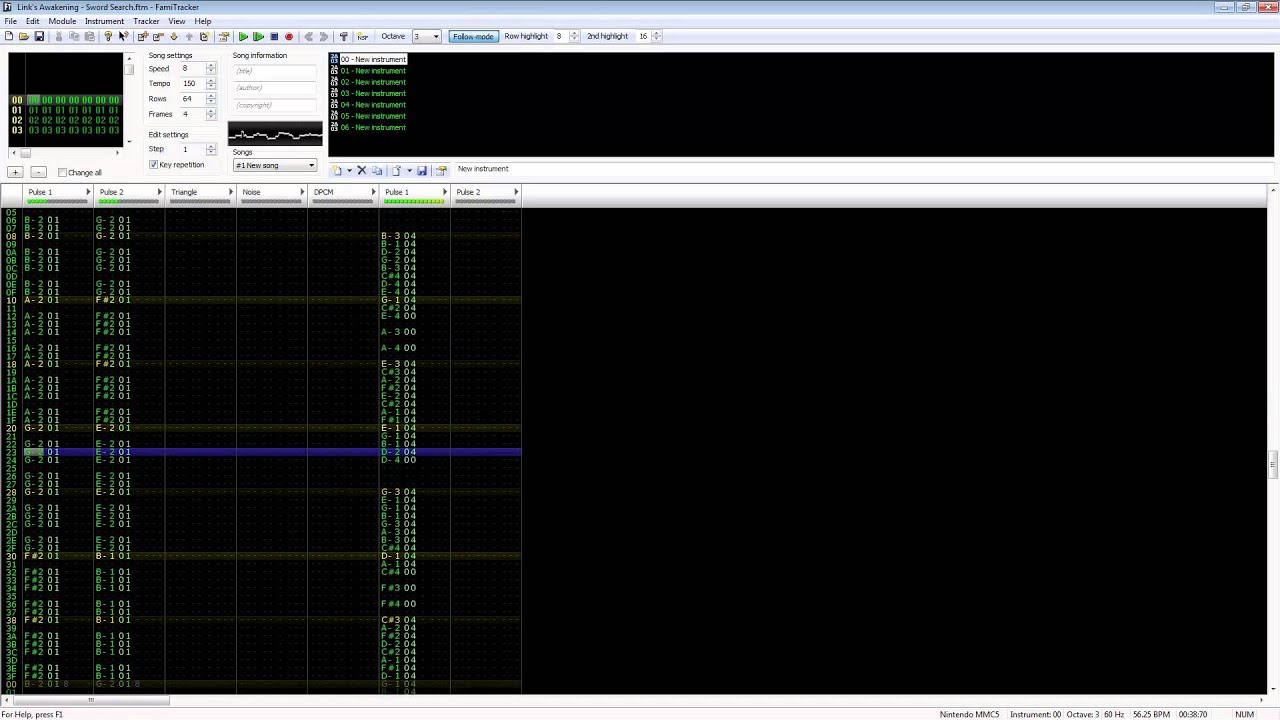Viewport: 1280px width, 720px height.
Task: Click the song title input field
Action: (276, 71)
